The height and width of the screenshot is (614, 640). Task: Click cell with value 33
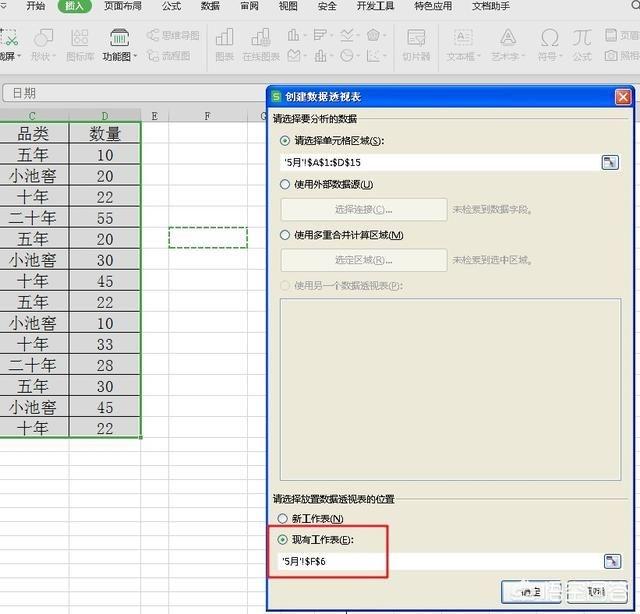(x=105, y=344)
